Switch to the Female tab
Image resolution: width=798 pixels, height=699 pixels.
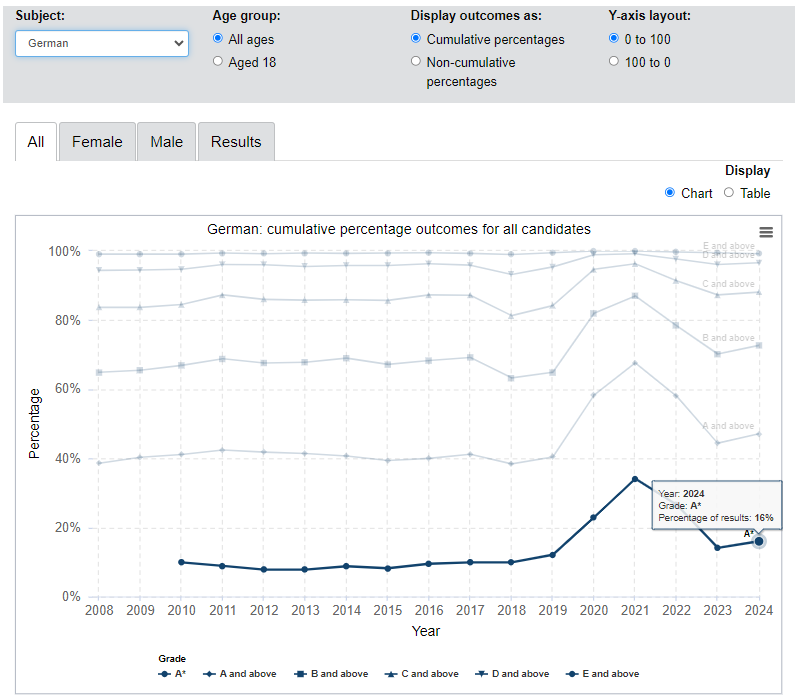[97, 142]
